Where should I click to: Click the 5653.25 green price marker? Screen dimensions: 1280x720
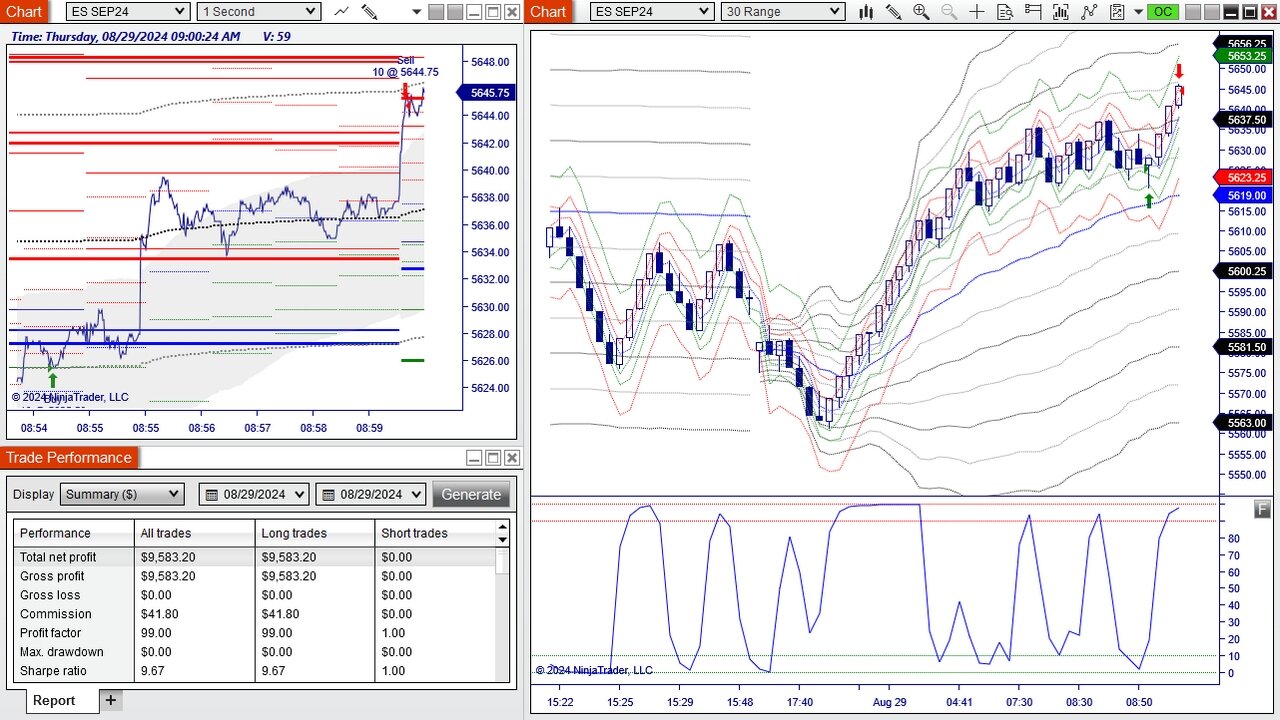tap(1241, 56)
